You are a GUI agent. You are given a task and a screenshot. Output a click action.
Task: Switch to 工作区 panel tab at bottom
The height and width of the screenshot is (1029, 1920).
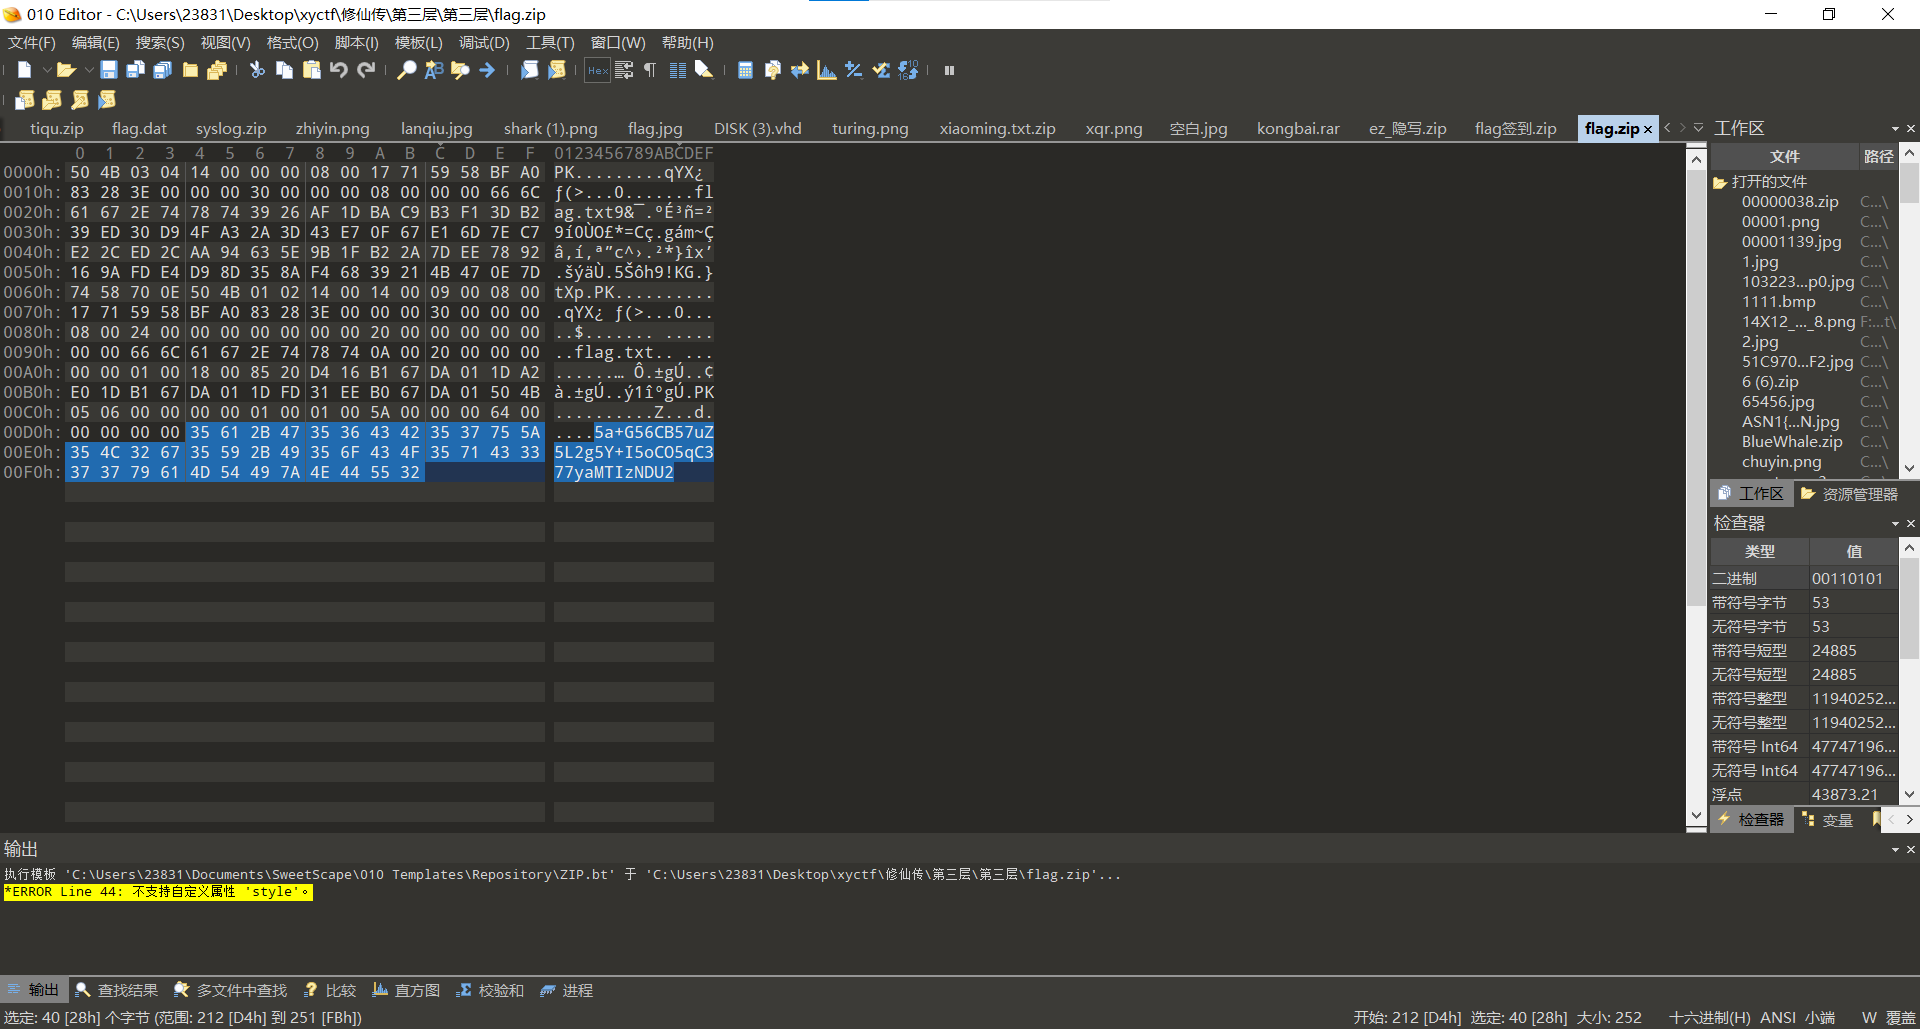click(1751, 494)
